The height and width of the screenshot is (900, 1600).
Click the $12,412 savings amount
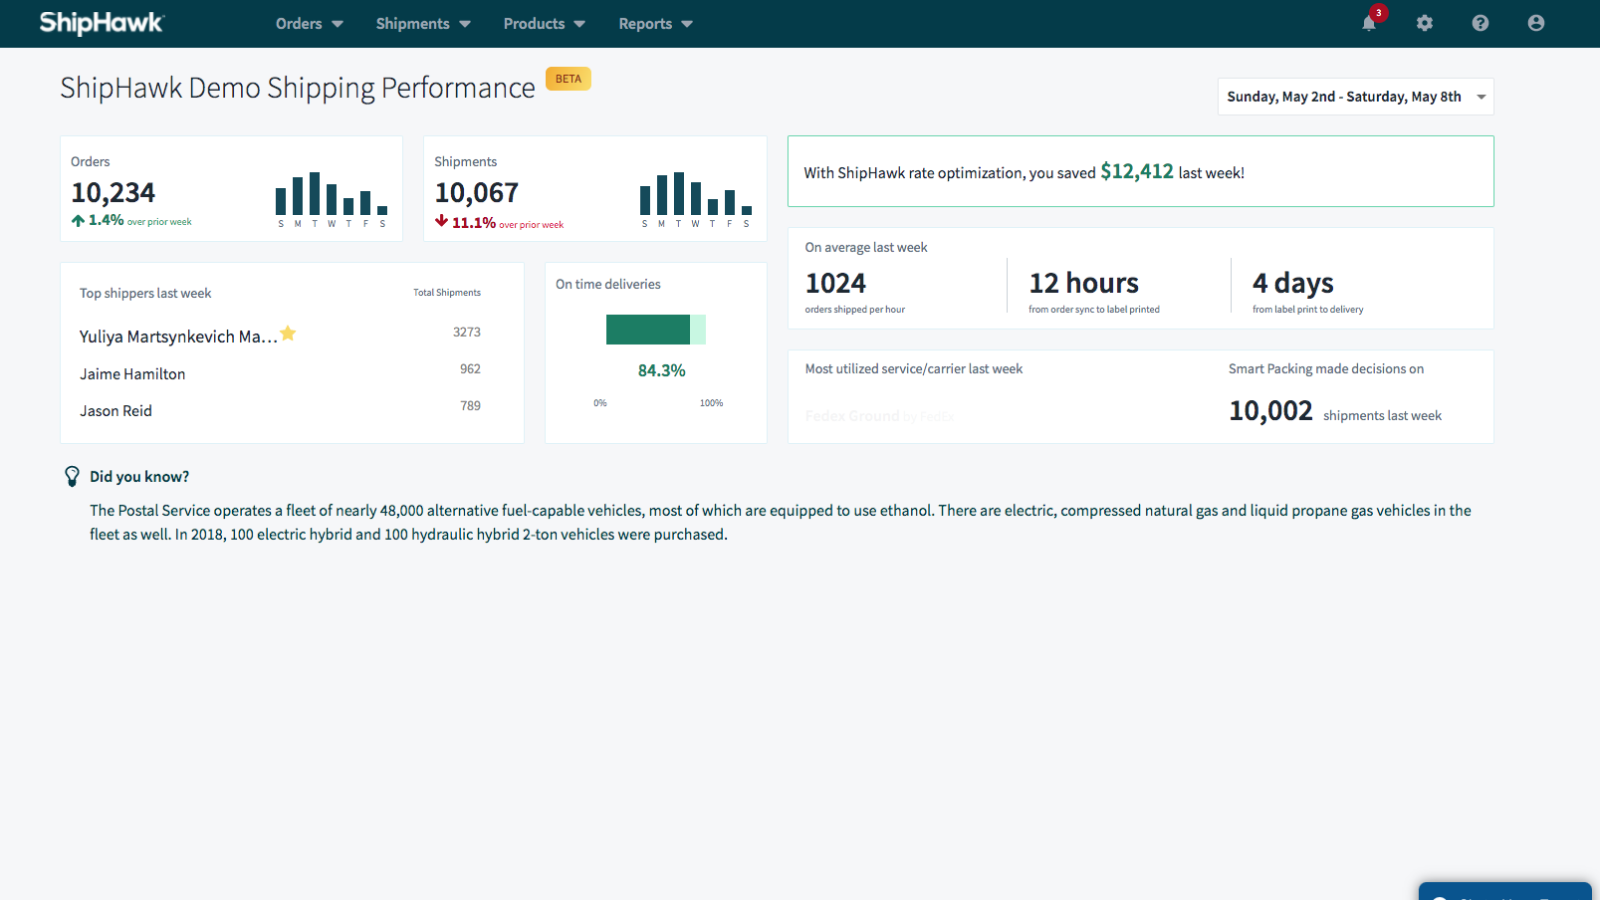[1137, 171]
